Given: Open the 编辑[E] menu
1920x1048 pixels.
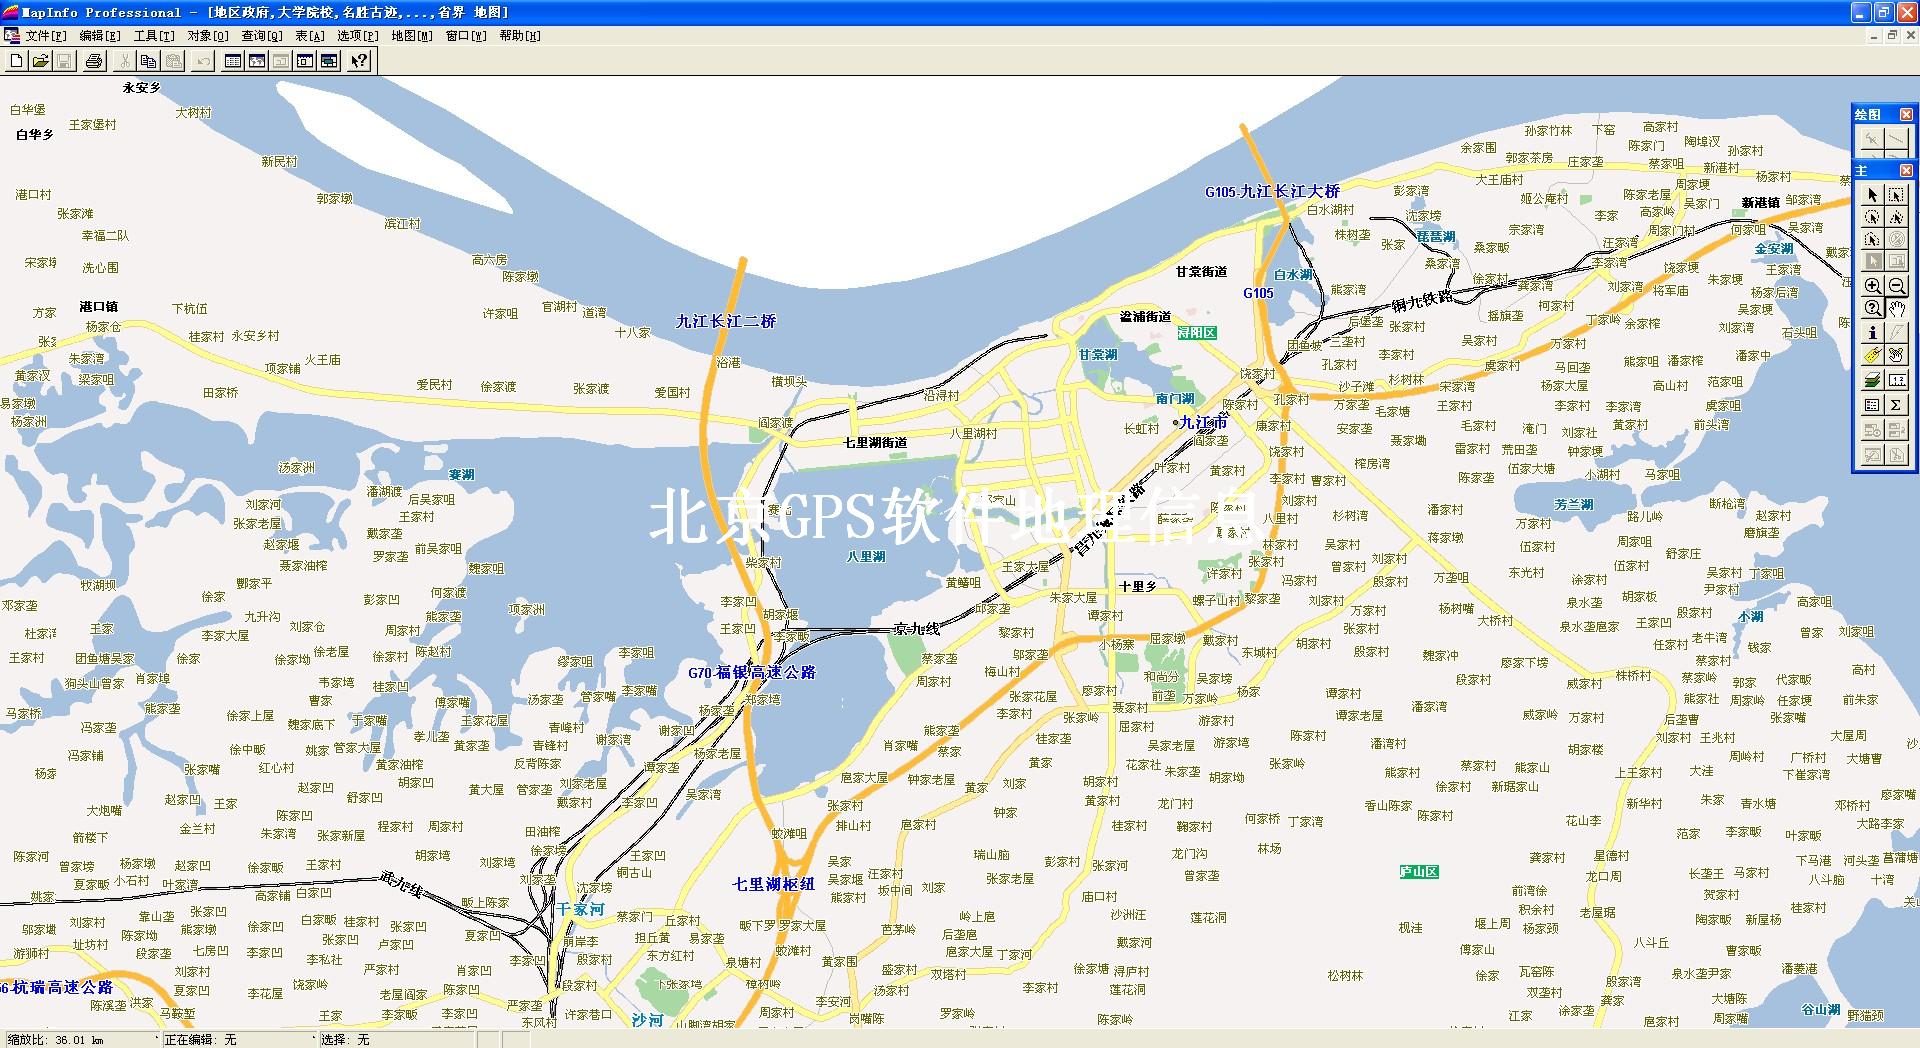Looking at the screenshot, I should tap(100, 36).
